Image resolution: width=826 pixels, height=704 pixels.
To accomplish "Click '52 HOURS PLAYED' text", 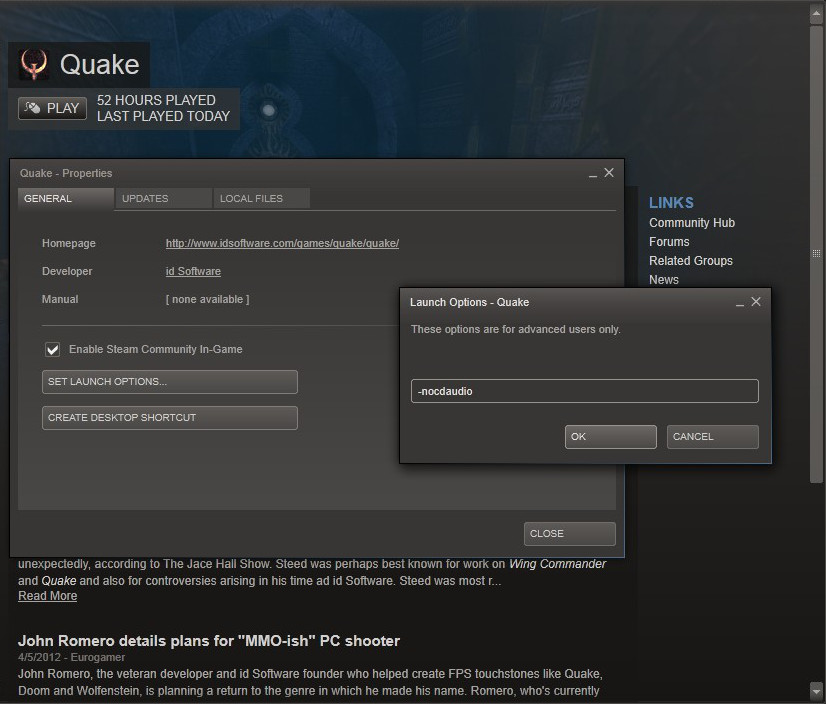I will point(156,100).
